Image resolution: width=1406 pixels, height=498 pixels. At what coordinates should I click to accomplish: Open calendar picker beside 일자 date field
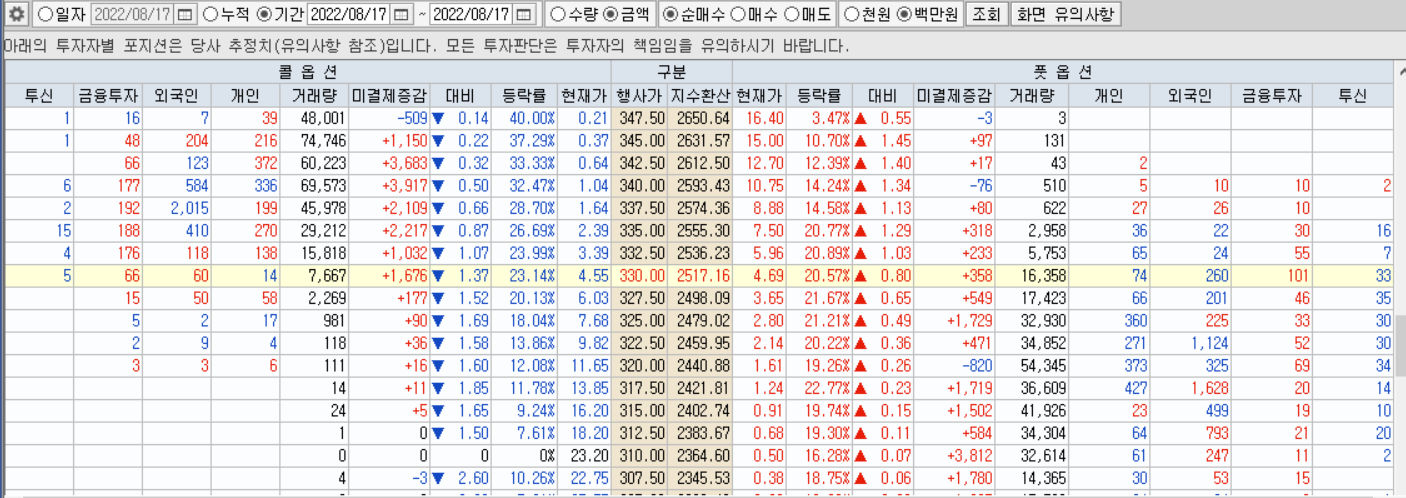tap(185, 15)
